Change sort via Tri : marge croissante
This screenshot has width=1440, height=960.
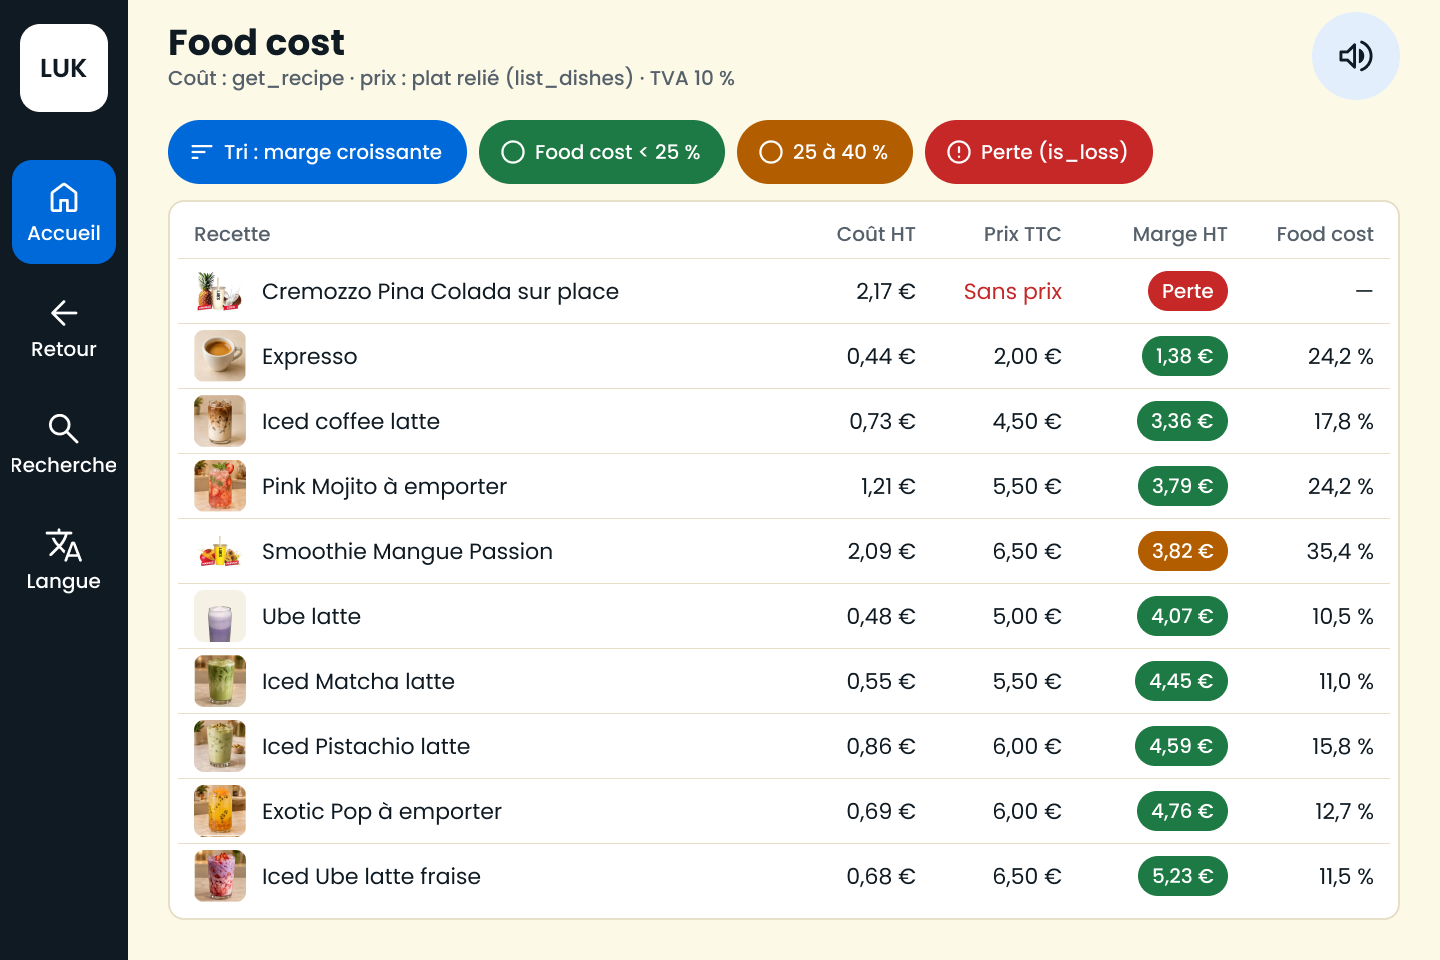[317, 152]
